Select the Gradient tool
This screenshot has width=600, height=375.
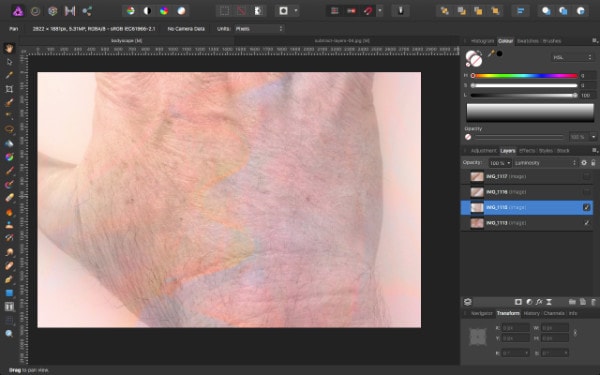click(9, 157)
